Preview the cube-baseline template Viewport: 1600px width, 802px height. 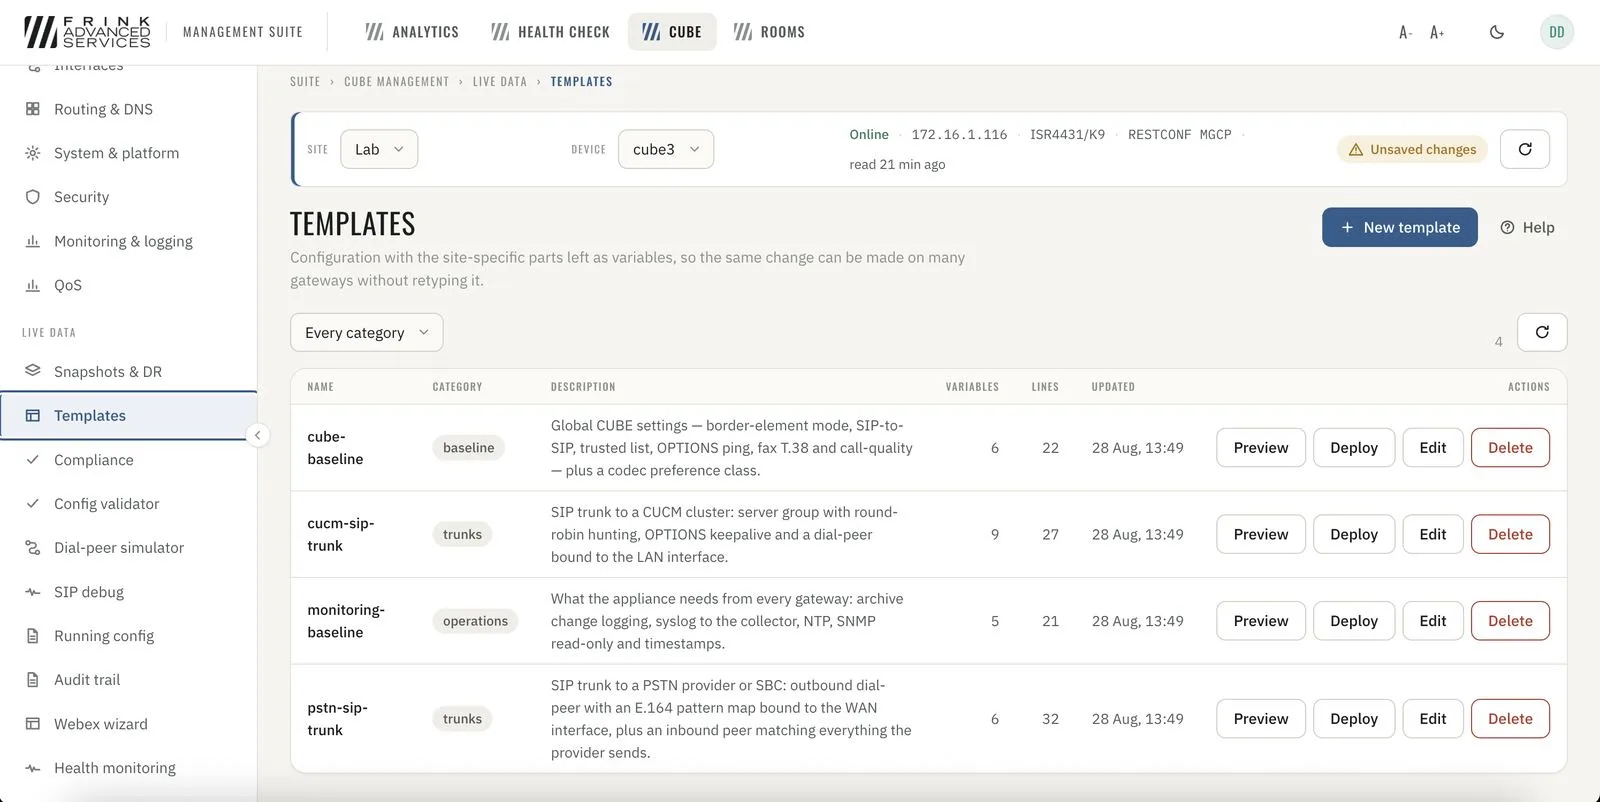[1261, 447]
